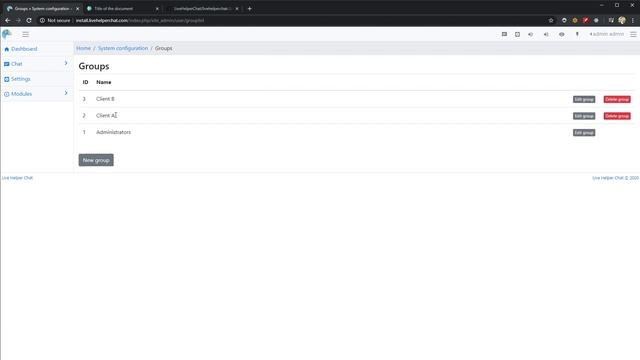Click the browser forward arrow

click(18, 20)
